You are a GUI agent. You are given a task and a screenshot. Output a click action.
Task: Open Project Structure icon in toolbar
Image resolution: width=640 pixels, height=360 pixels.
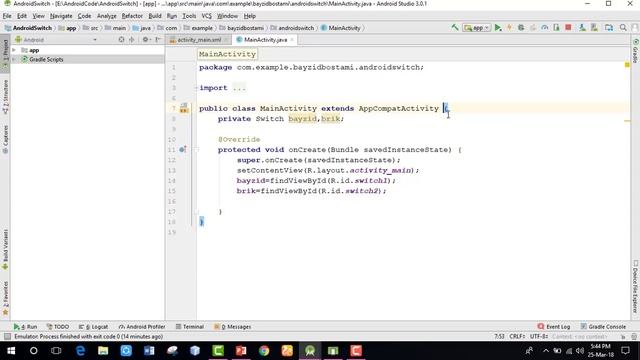tap(609, 28)
